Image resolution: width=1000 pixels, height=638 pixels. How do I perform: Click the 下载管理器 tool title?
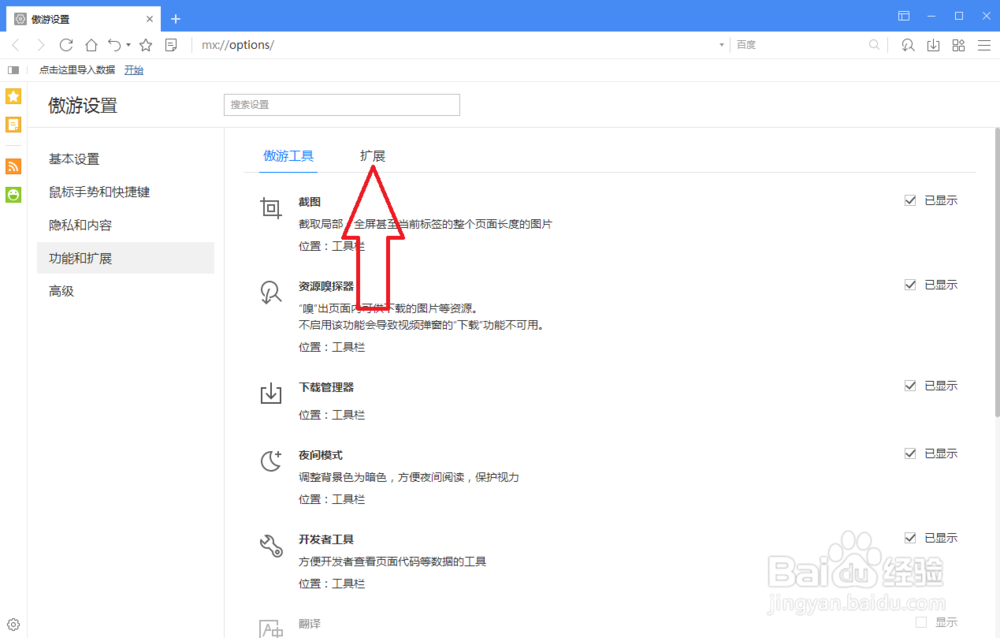click(x=326, y=387)
